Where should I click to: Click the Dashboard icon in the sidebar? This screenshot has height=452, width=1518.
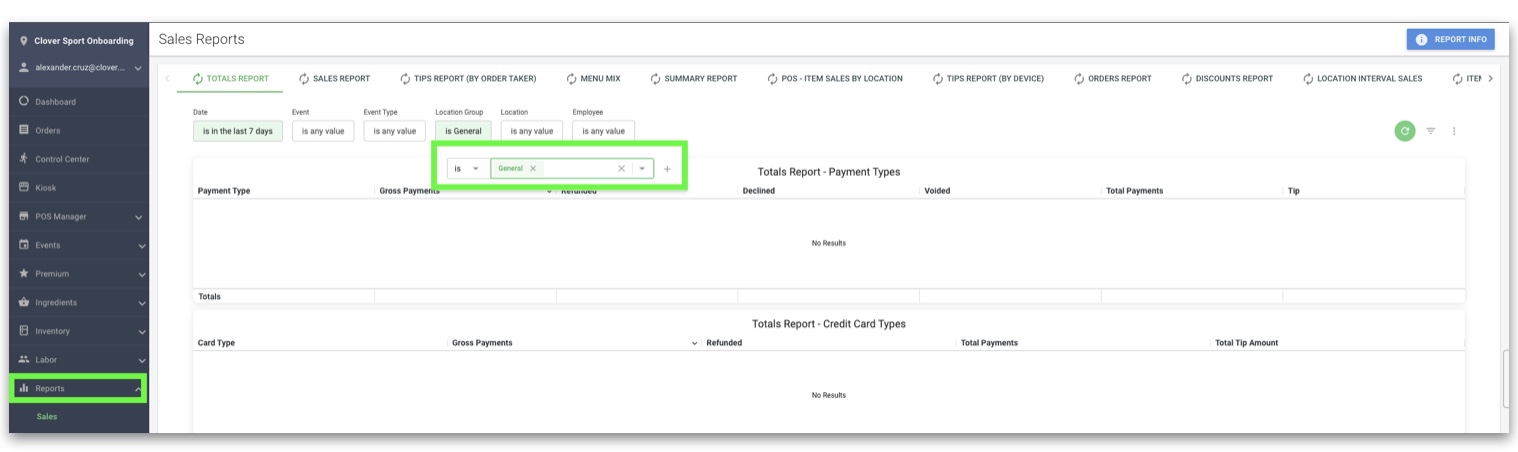tap(24, 102)
